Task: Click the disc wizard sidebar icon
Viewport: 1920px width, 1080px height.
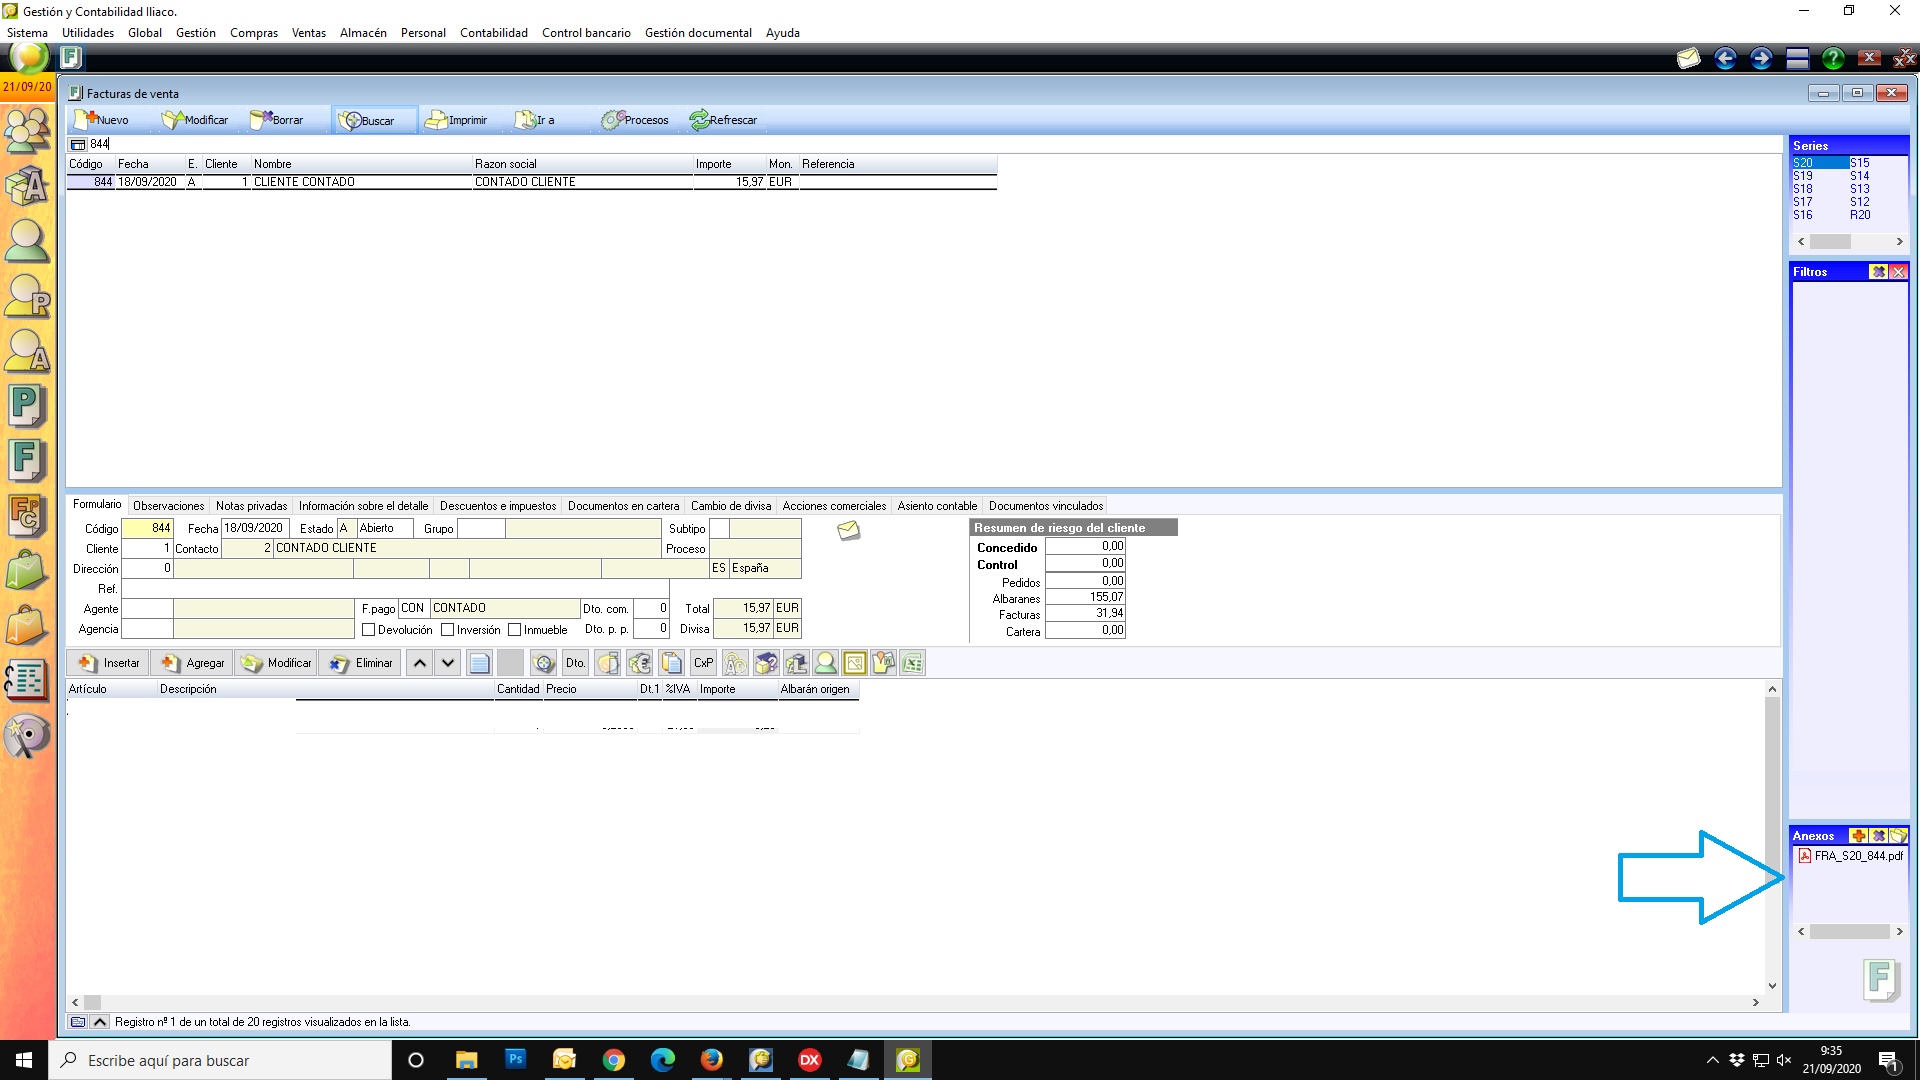Action: [x=27, y=737]
